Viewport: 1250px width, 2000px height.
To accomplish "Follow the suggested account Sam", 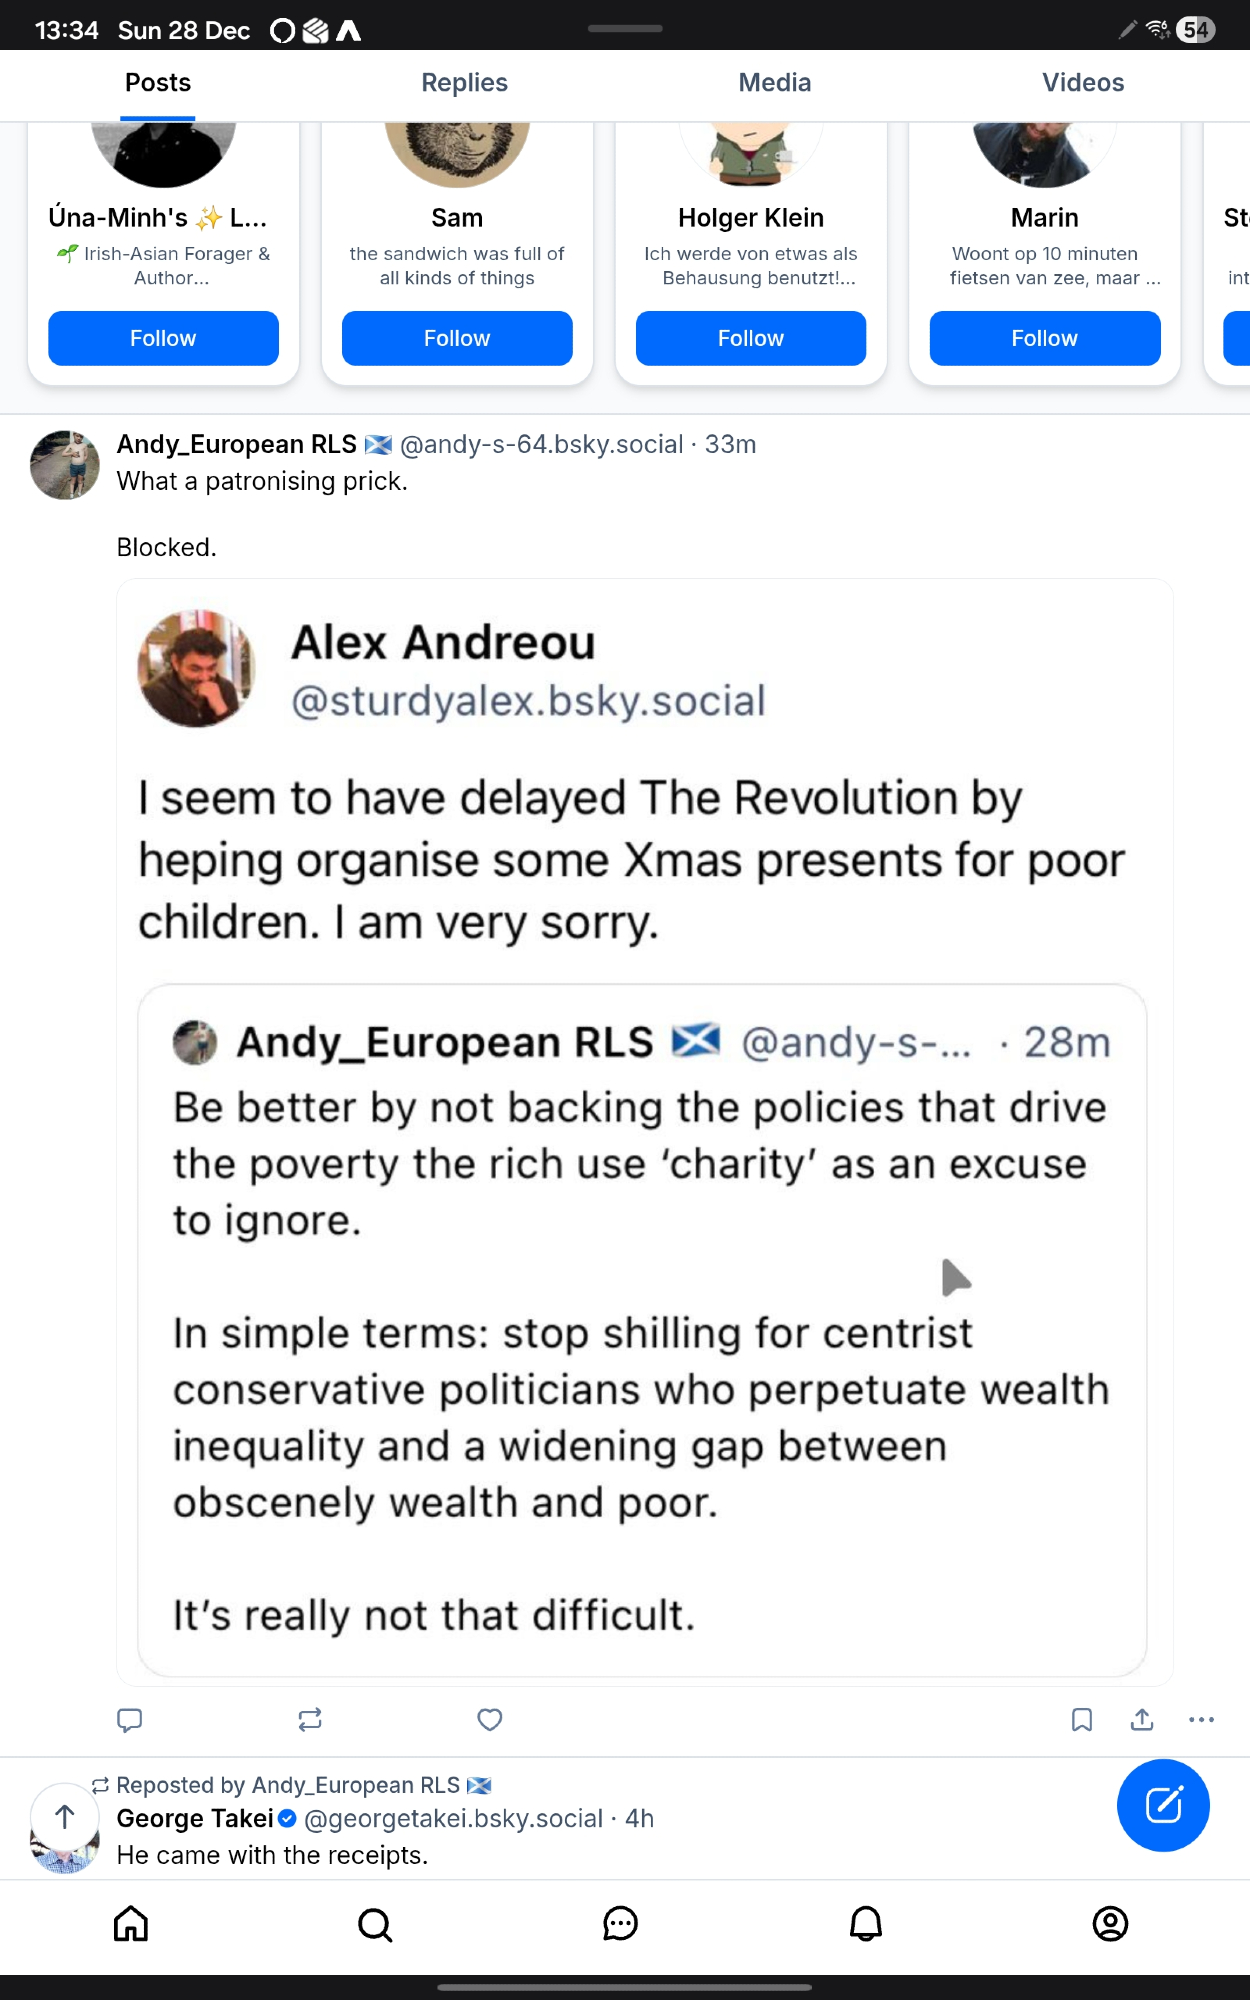I will 457,339.
